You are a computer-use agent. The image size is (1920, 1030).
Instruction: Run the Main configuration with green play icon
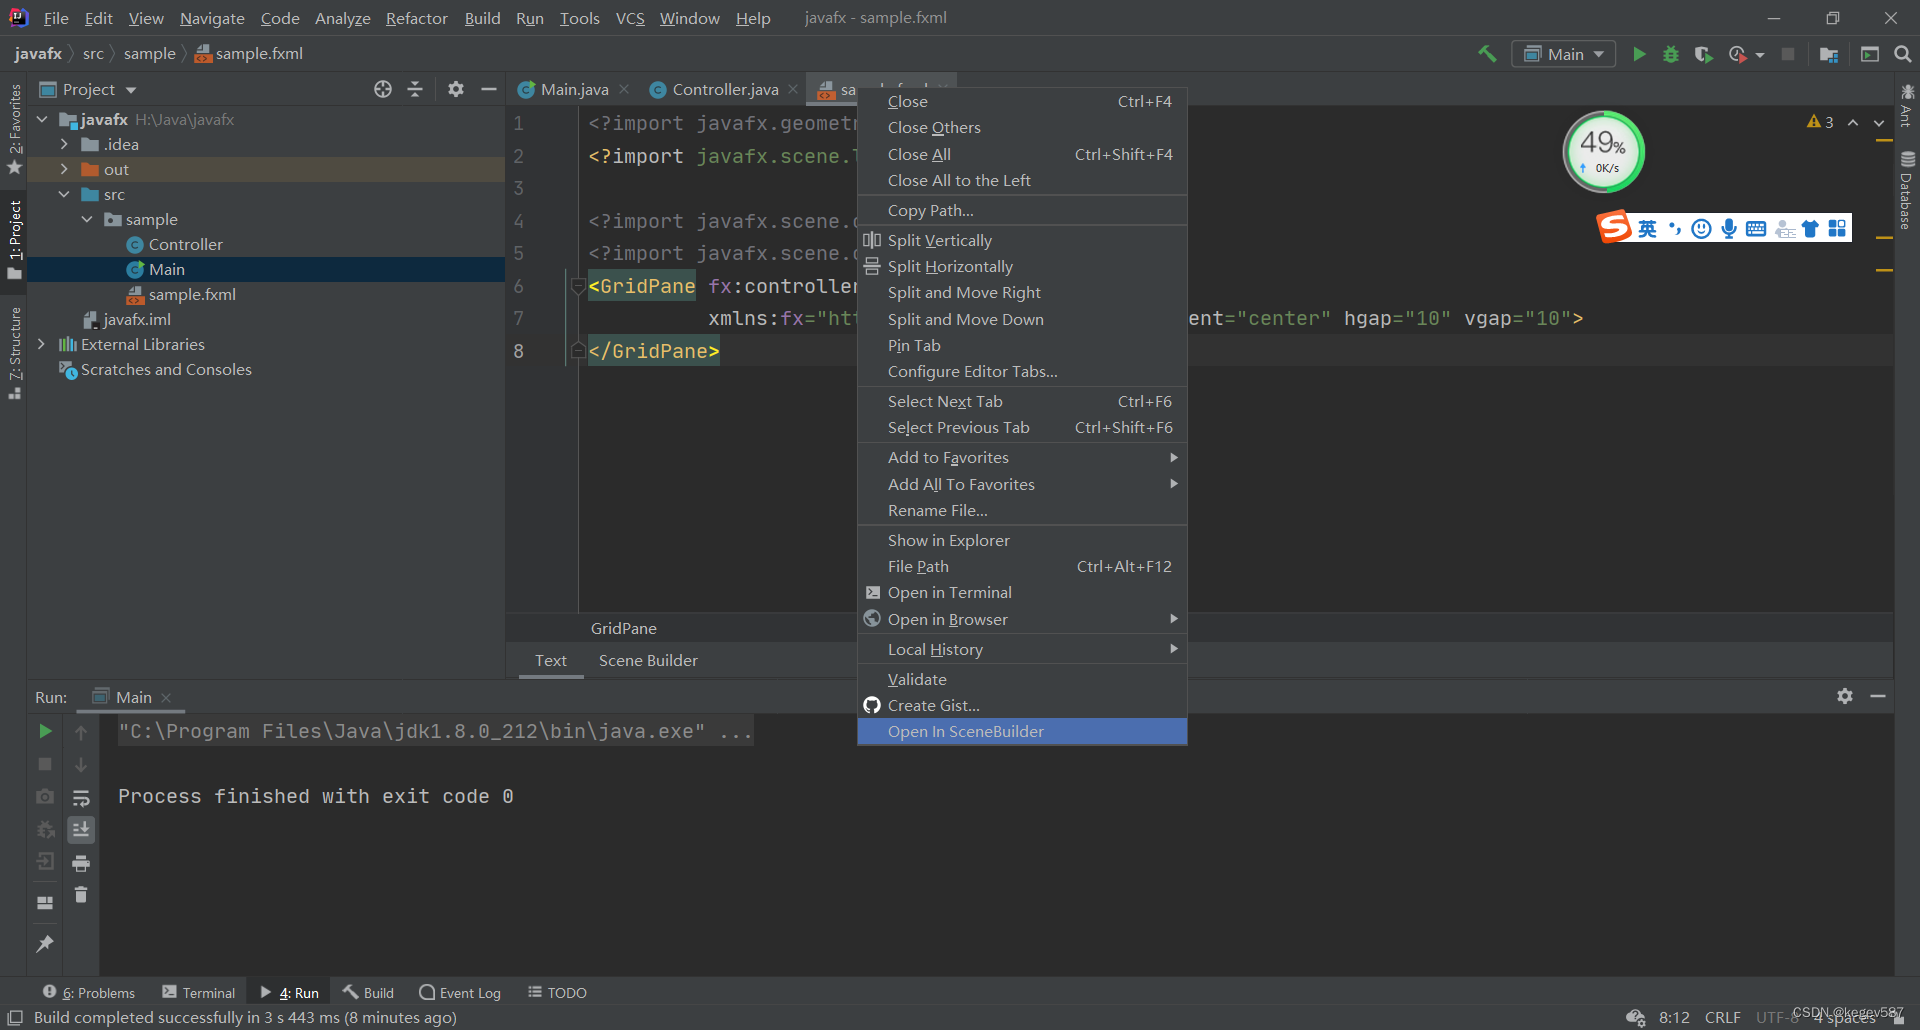coord(1640,54)
